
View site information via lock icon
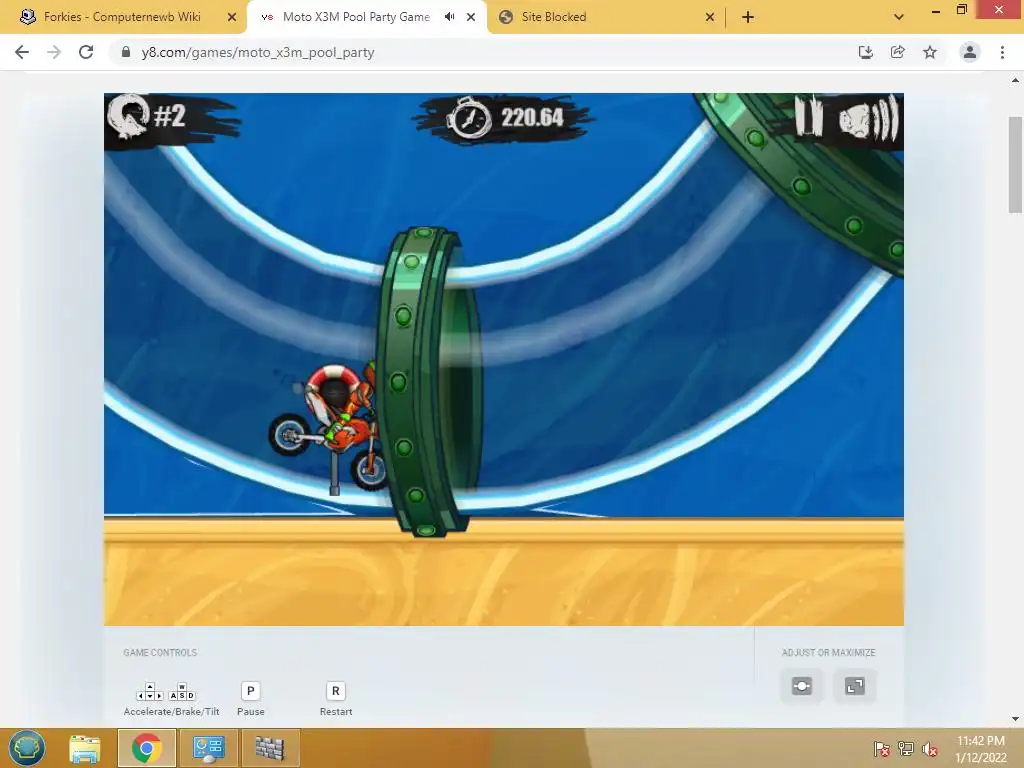coord(126,52)
